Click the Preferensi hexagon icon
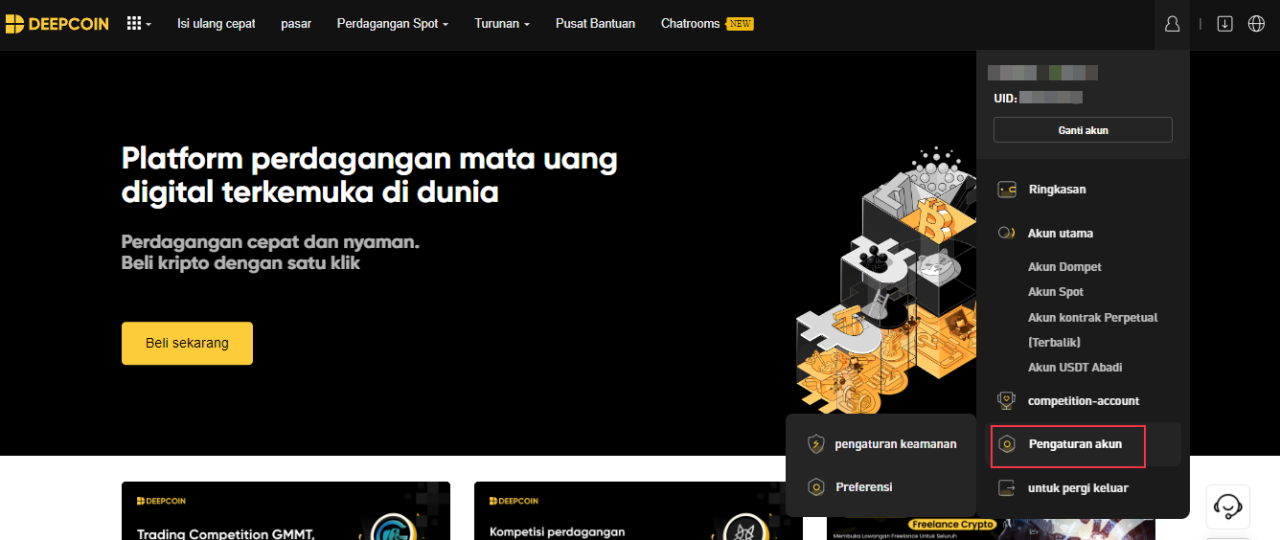Screen dimensions: 1280x540 click(x=816, y=487)
